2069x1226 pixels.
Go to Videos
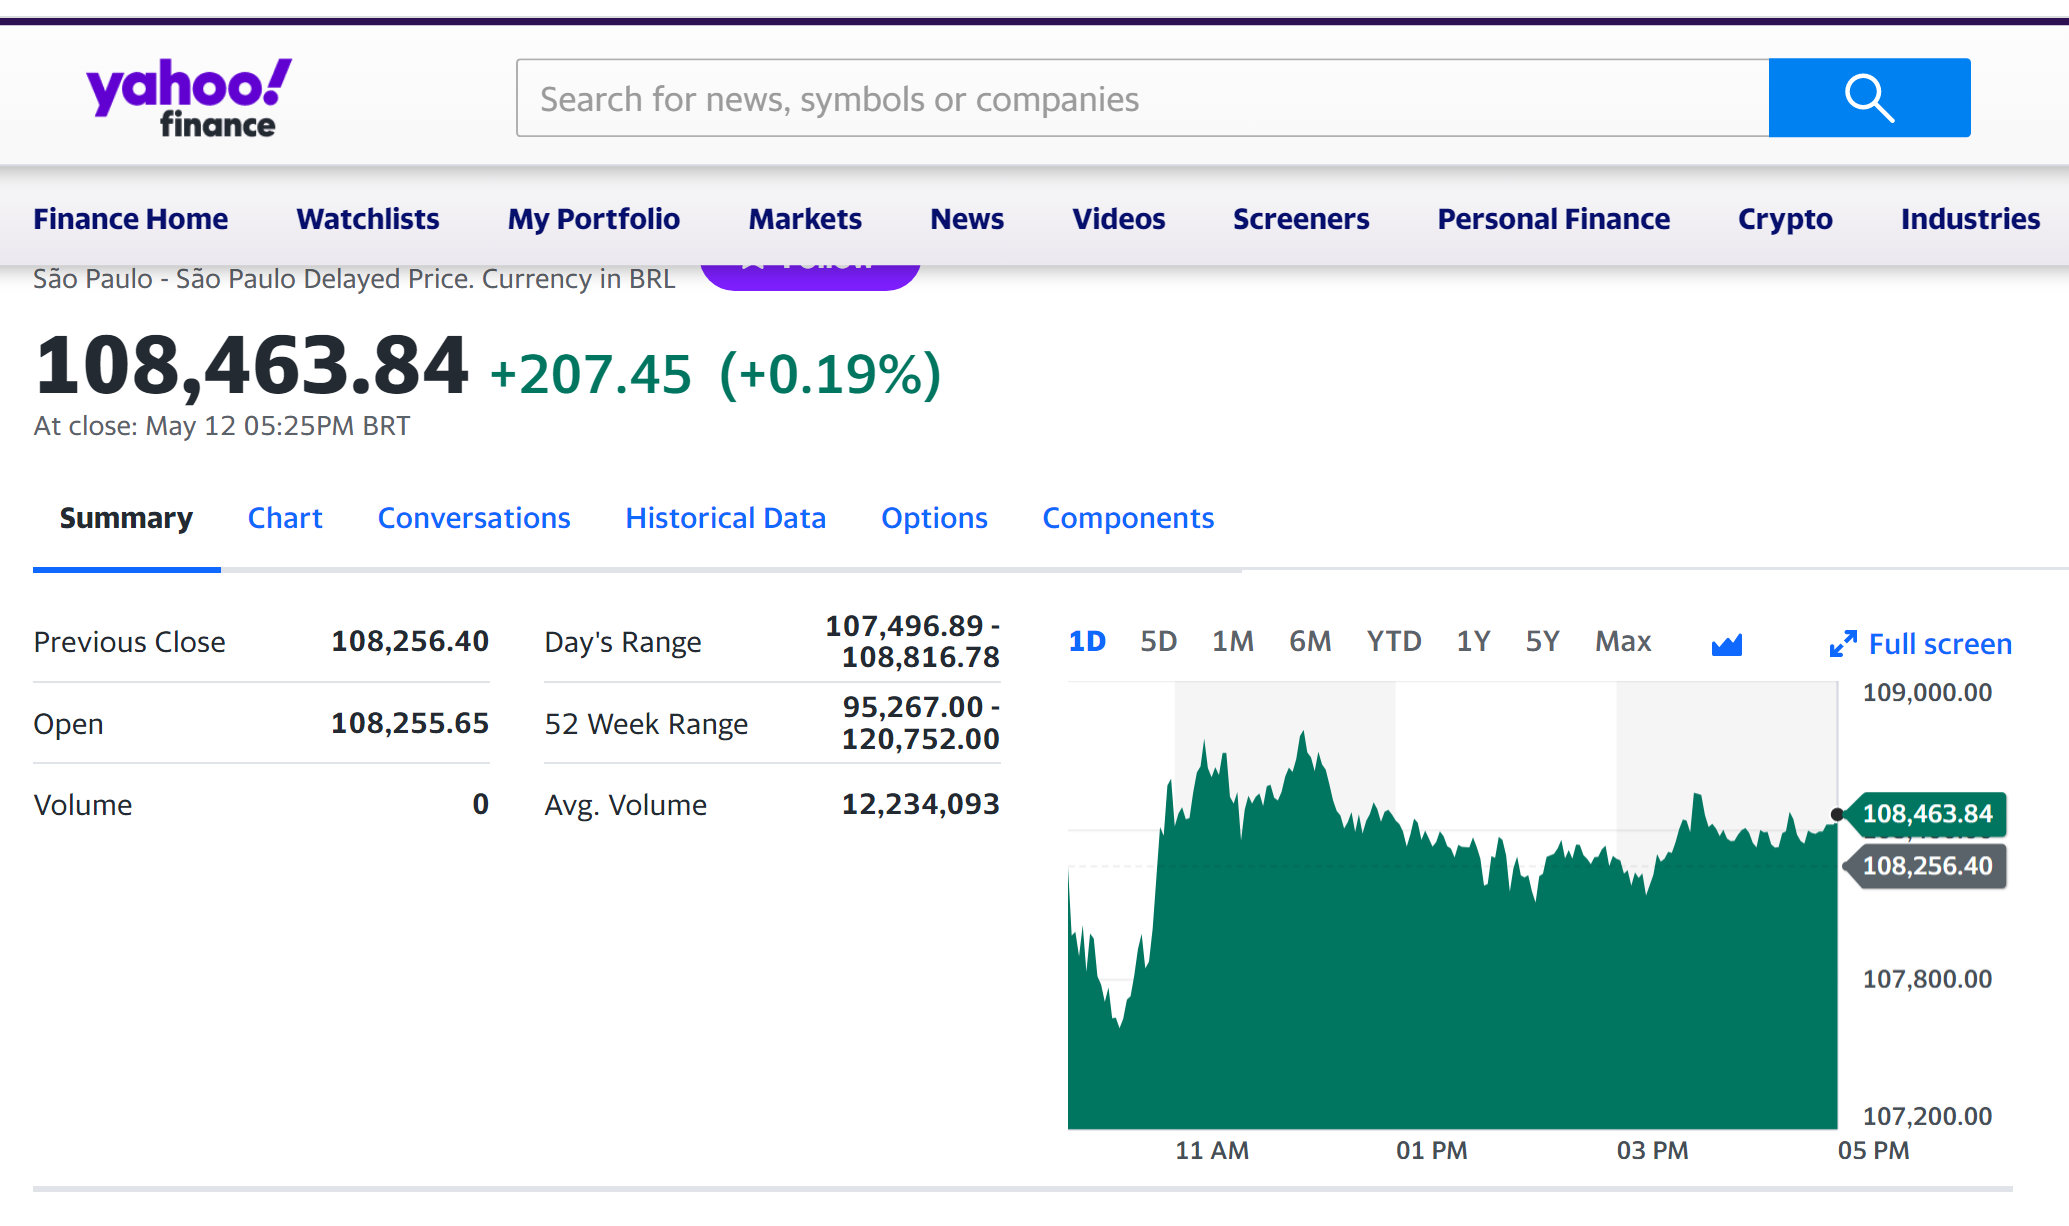coord(1119,219)
